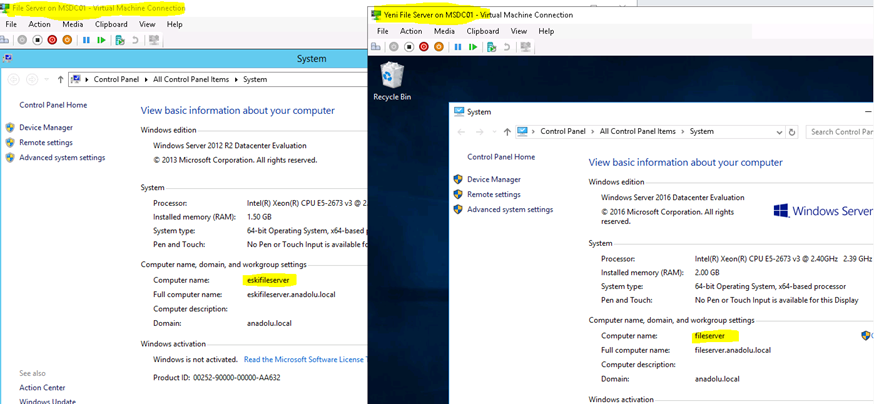Click Enhanced Session icon in File Server toolbar
874x404 pixels.
click(154, 40)
